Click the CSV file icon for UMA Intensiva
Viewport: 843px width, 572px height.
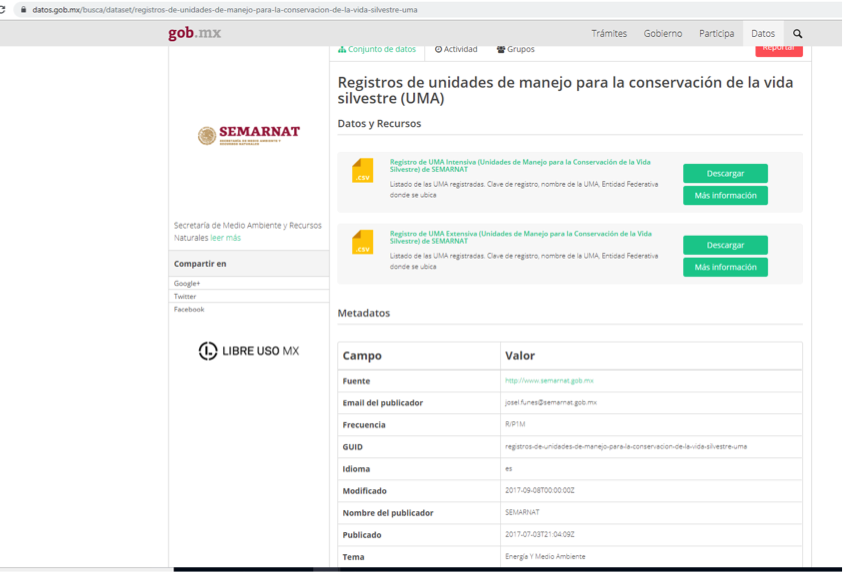(x=362, y=170)
